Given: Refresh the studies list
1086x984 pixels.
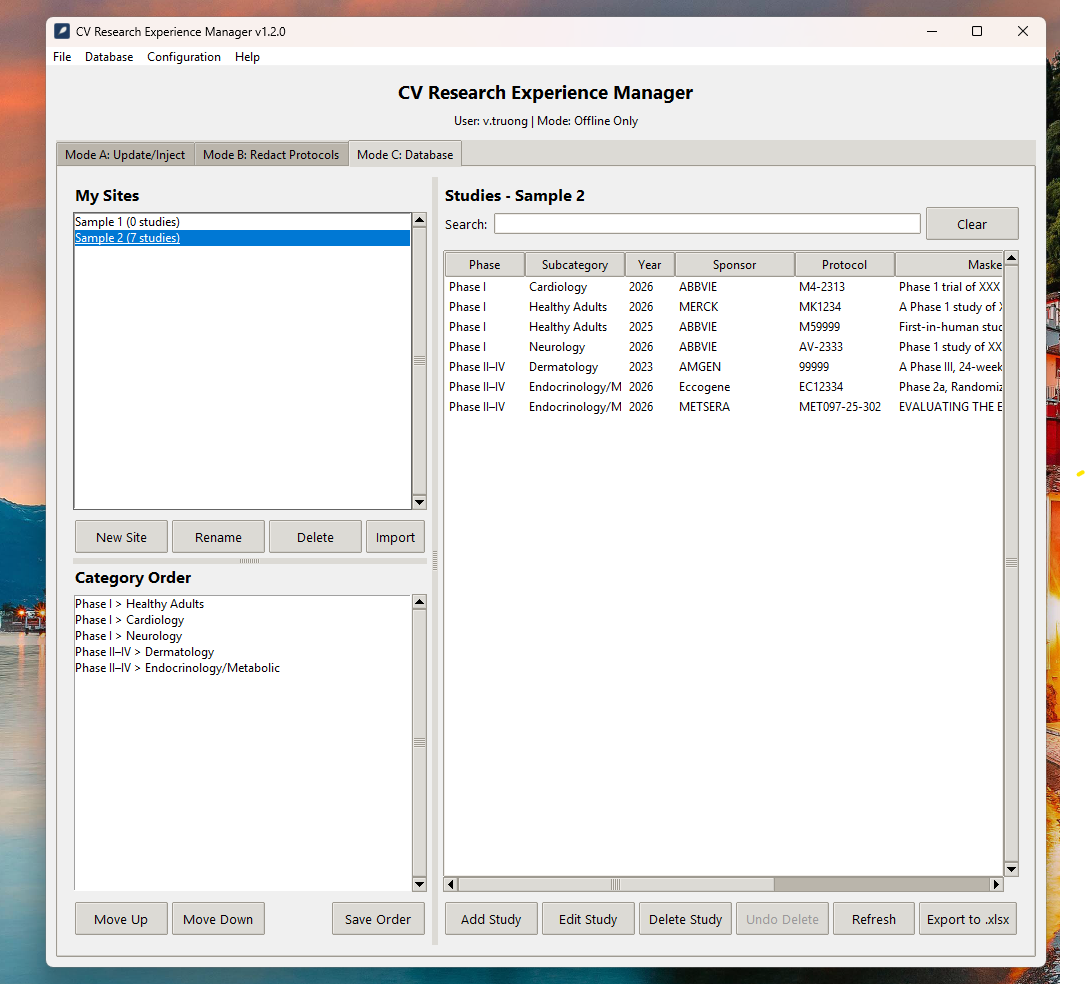Looking at the screenshot, I should tap(873, 919).
